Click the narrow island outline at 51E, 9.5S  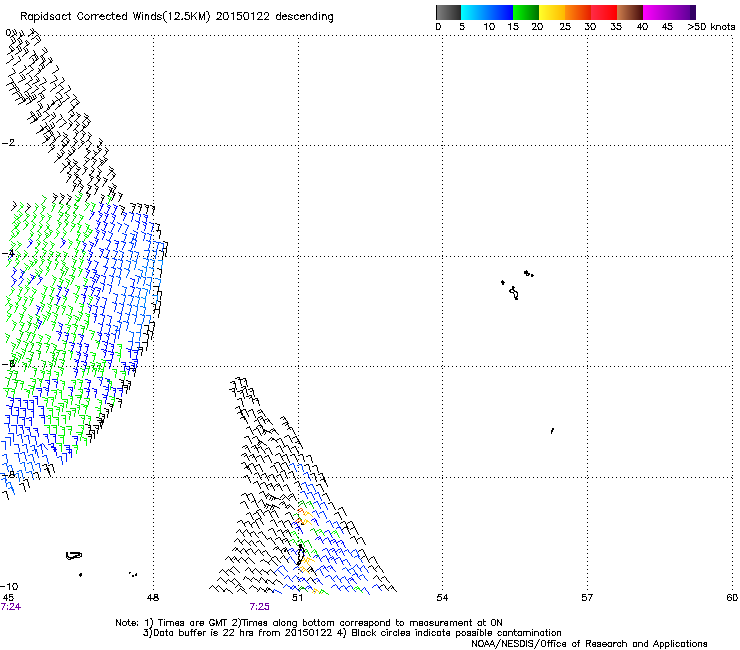(300, 554)
